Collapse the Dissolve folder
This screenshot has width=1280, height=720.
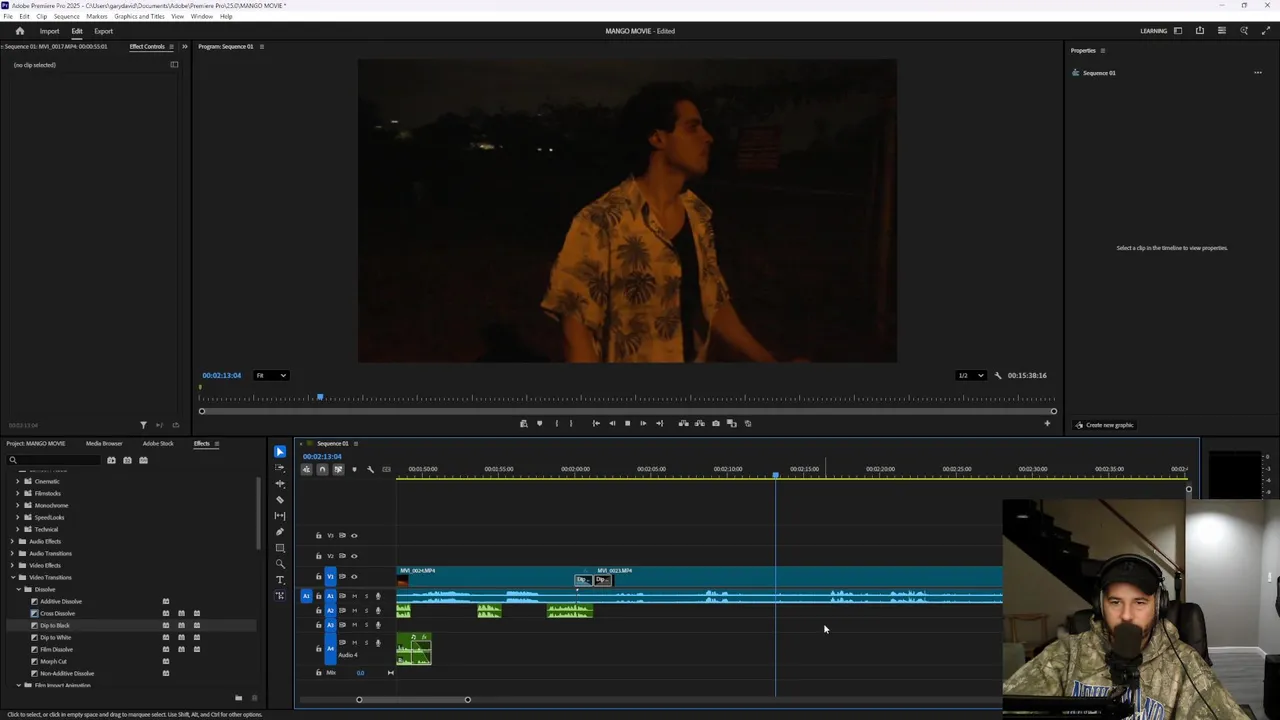(18, 589)
